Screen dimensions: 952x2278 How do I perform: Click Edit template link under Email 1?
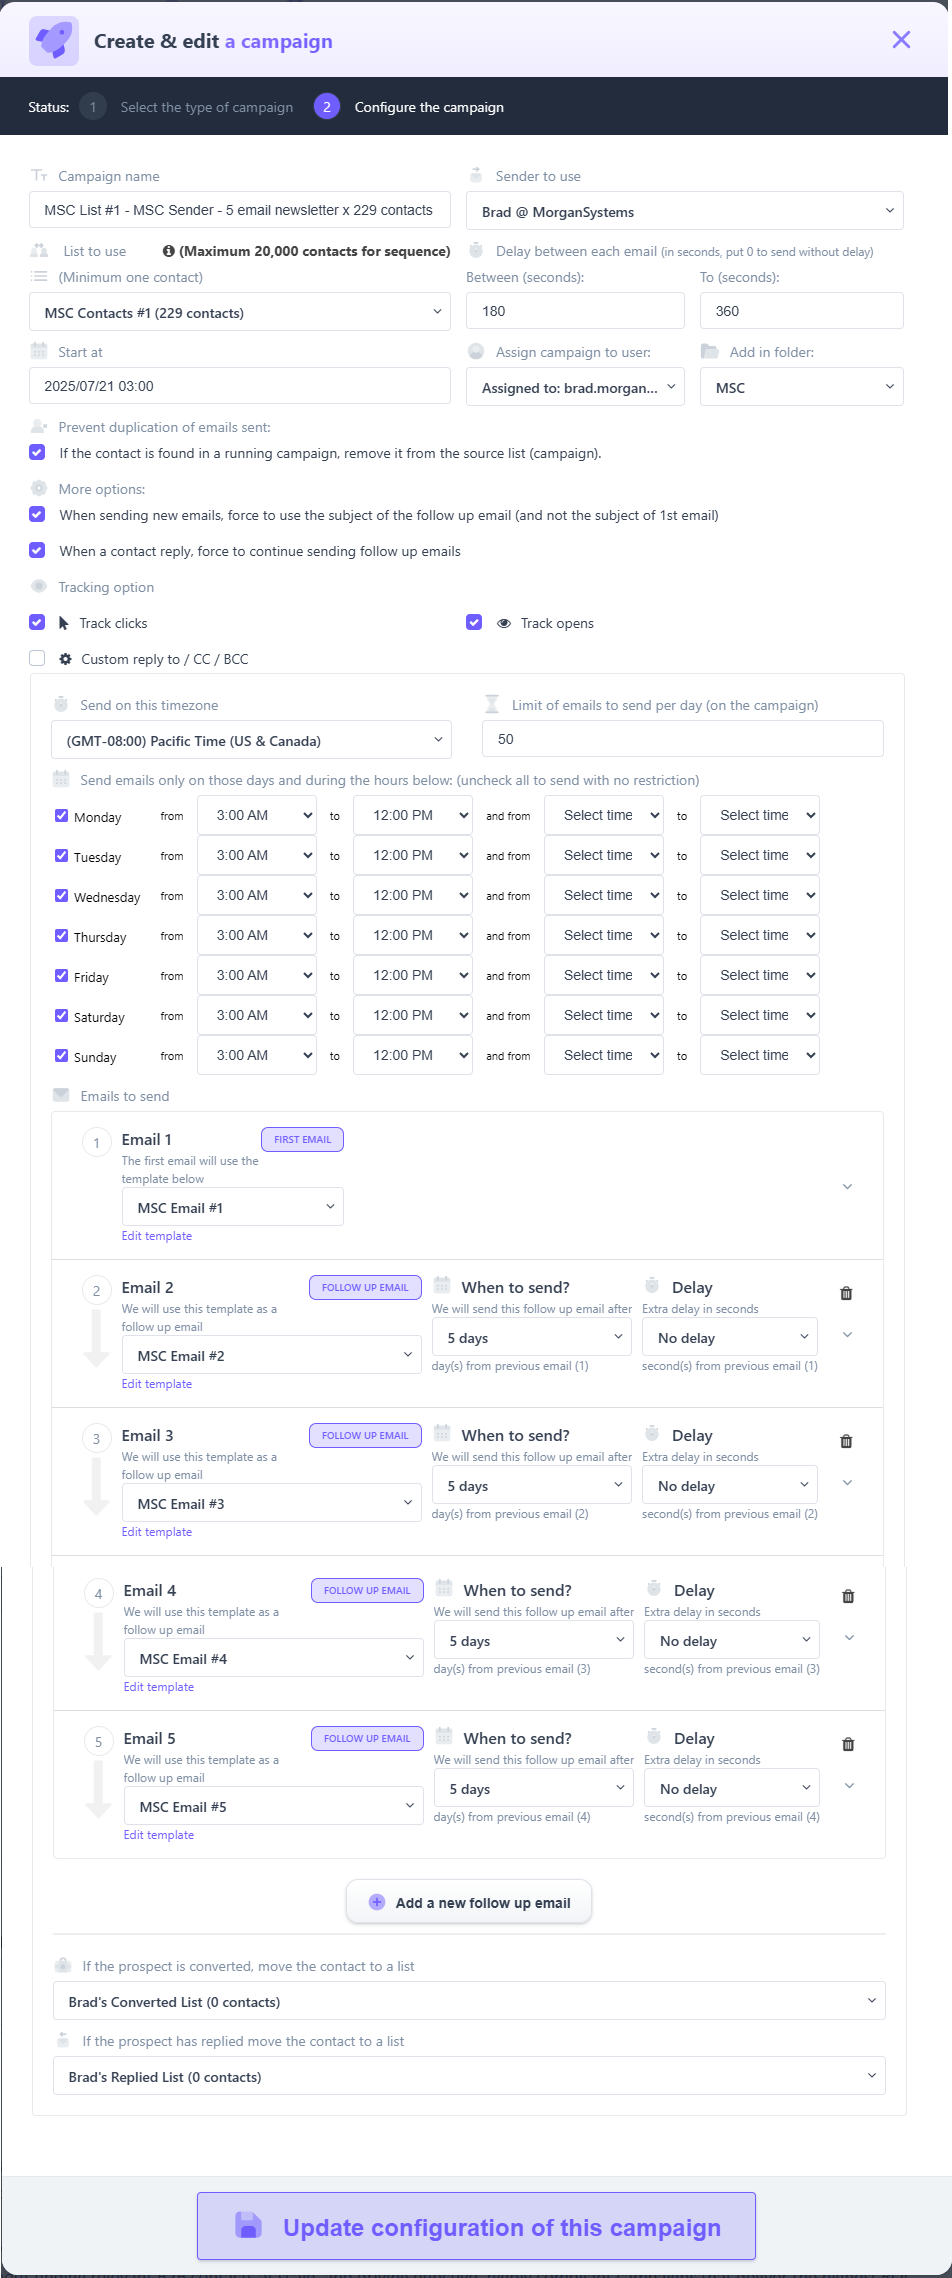157,1236
